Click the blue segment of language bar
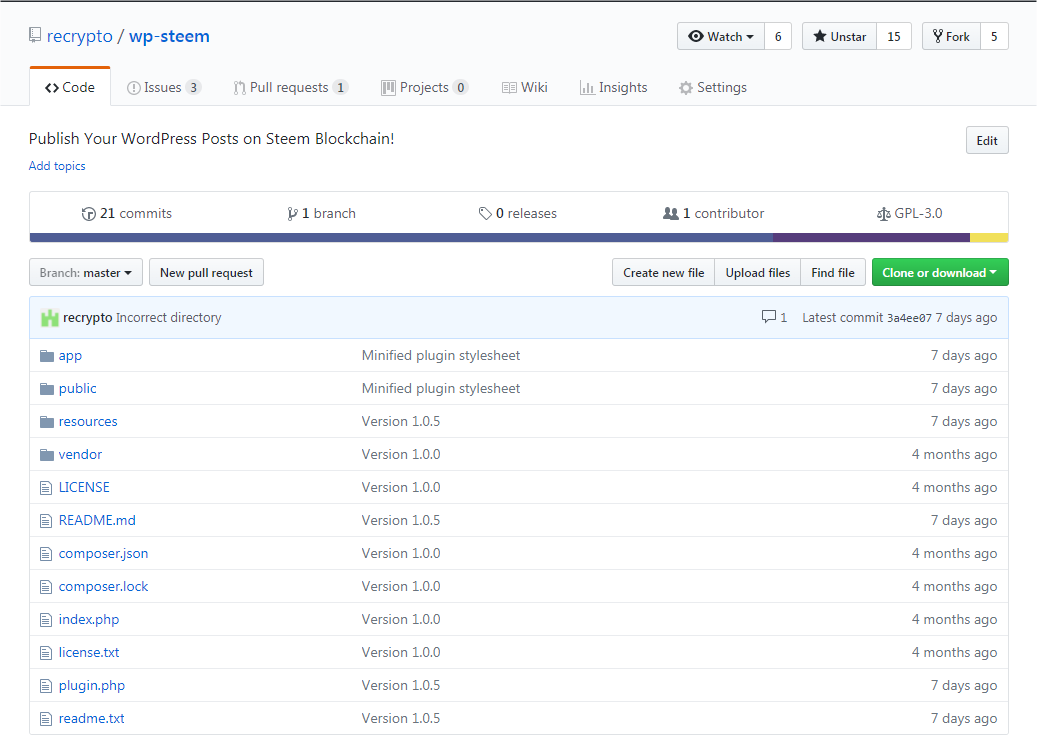This screenshot has width=1037, height=745. 401,238
